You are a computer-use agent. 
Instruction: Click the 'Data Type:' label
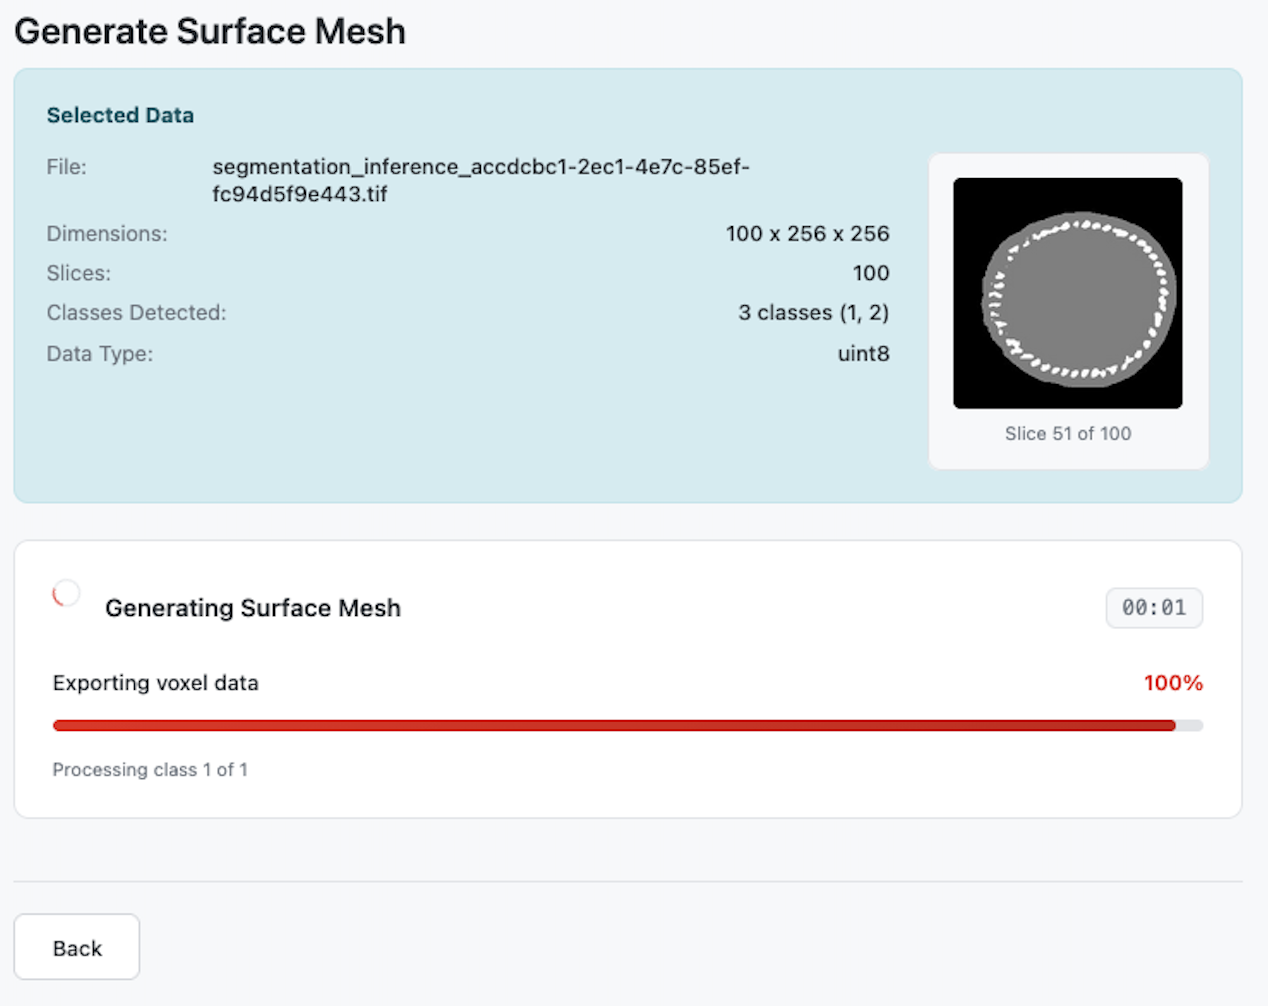(x=100, y=353)
